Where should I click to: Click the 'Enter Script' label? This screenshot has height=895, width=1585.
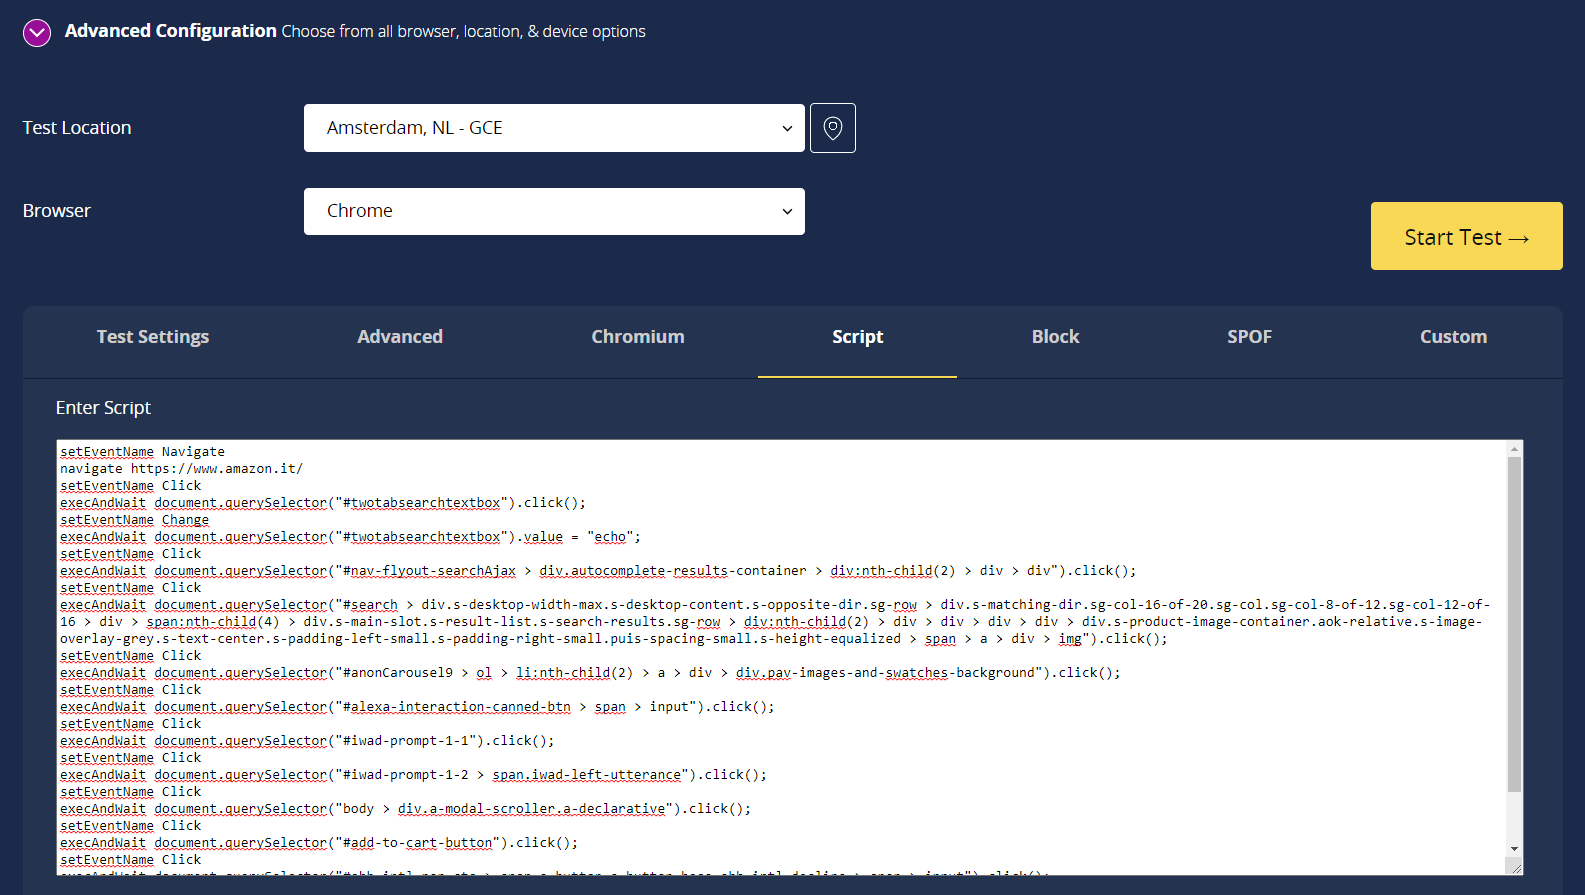click(x=103, y=408)
